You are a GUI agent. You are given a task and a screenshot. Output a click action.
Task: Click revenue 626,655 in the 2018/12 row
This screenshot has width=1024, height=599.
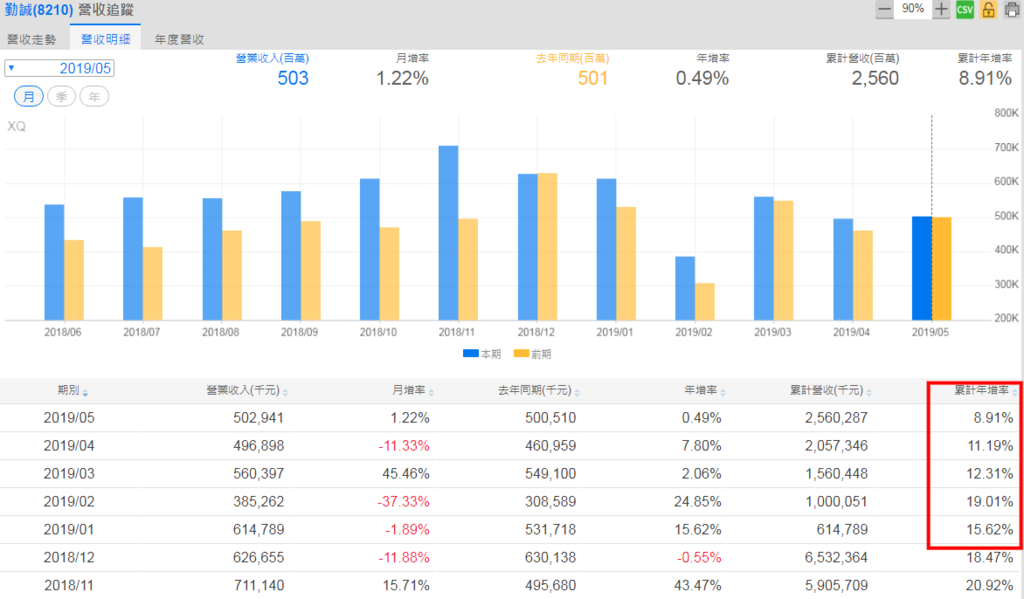point(259,558)
